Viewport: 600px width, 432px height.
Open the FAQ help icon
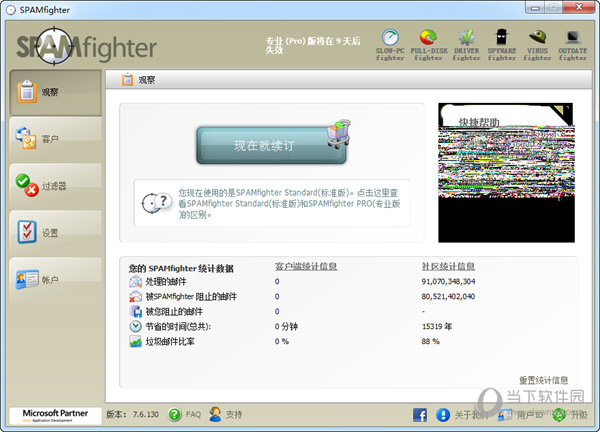click(175, 414)
